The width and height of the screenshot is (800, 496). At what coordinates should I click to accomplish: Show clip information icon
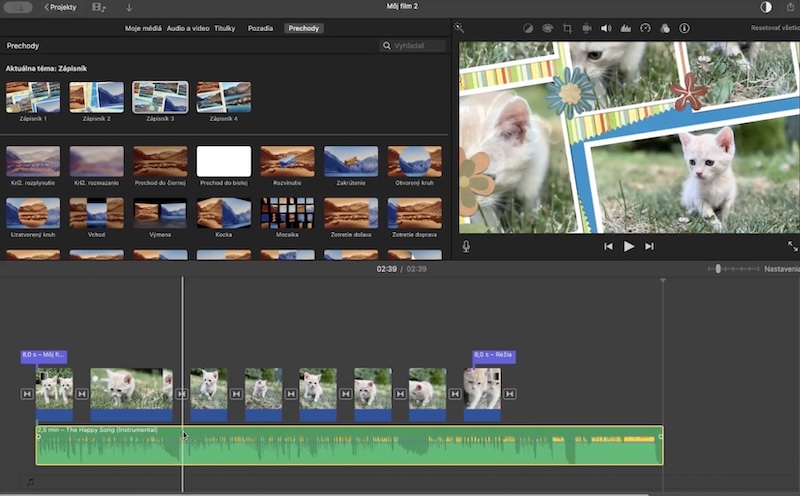[684, 29]
